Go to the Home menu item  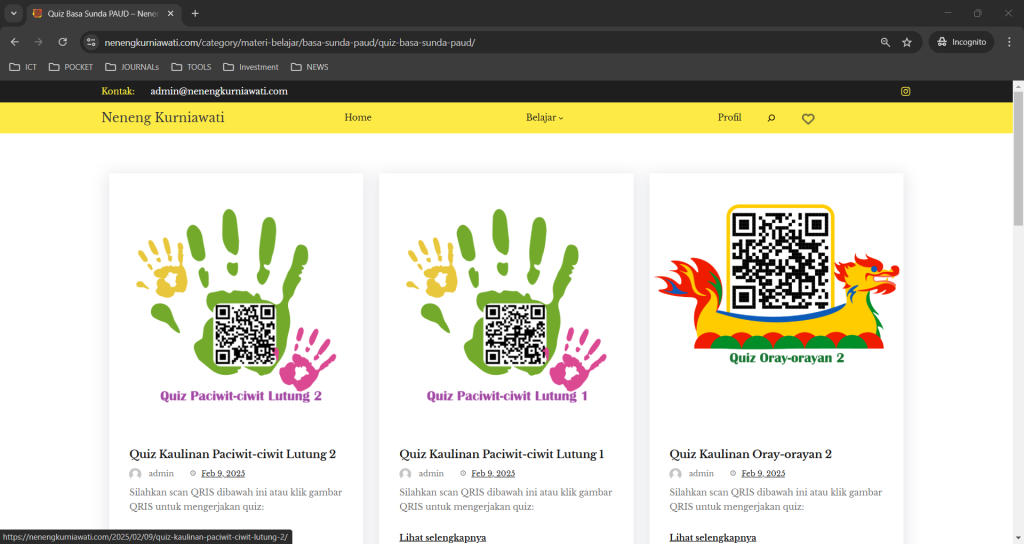(x=358, y=118)
